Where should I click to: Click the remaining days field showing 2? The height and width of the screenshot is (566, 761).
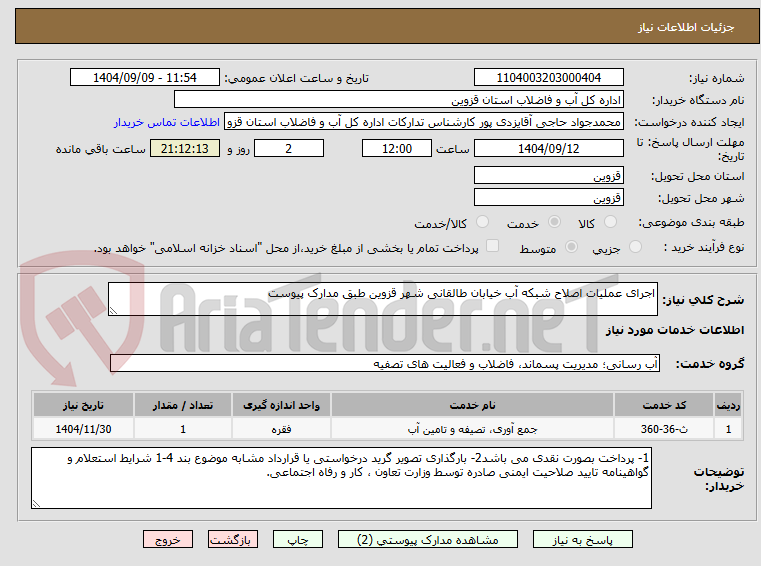[x=289, y=148]
